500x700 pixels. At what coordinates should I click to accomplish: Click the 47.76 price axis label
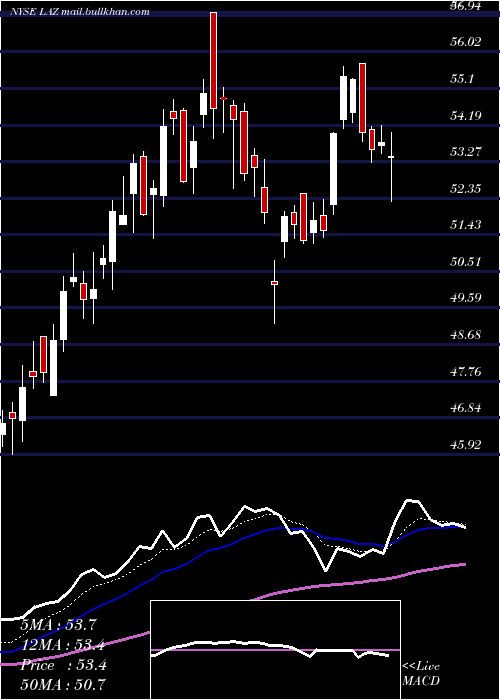click(x=466, y=371)
